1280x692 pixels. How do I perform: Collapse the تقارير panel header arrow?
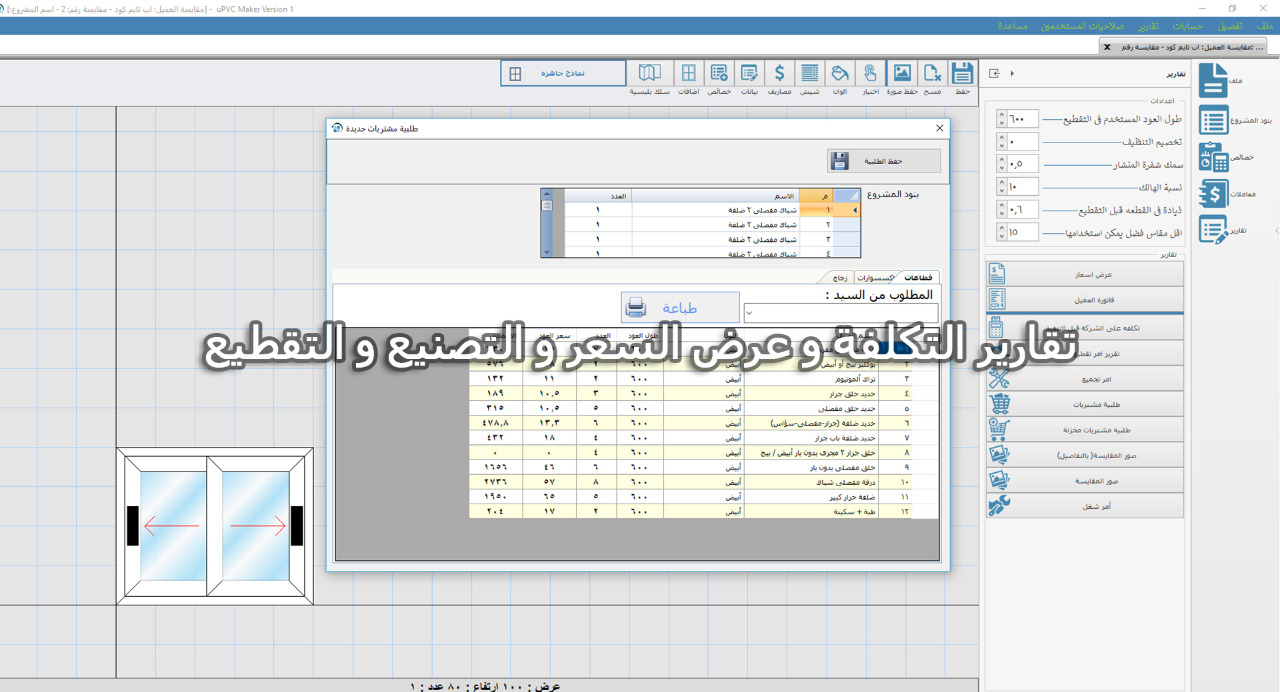(1011, 73)
